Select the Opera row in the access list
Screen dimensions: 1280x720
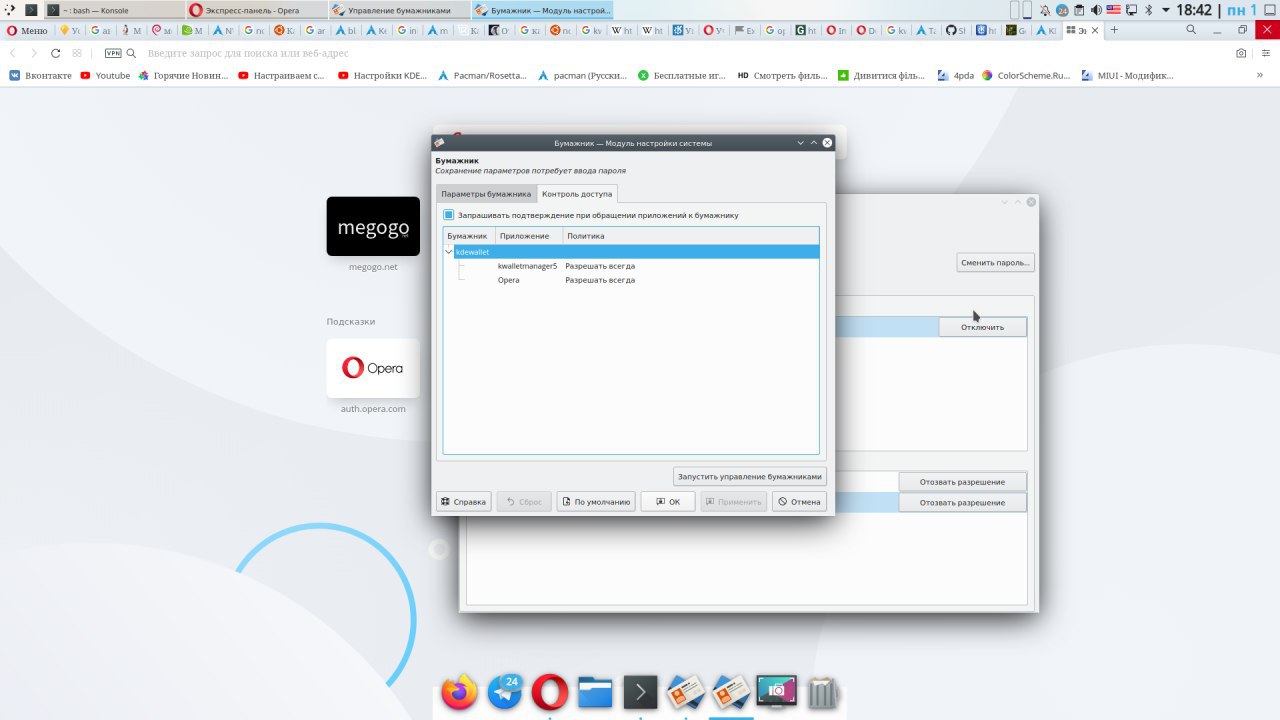[x=508, y=280]
